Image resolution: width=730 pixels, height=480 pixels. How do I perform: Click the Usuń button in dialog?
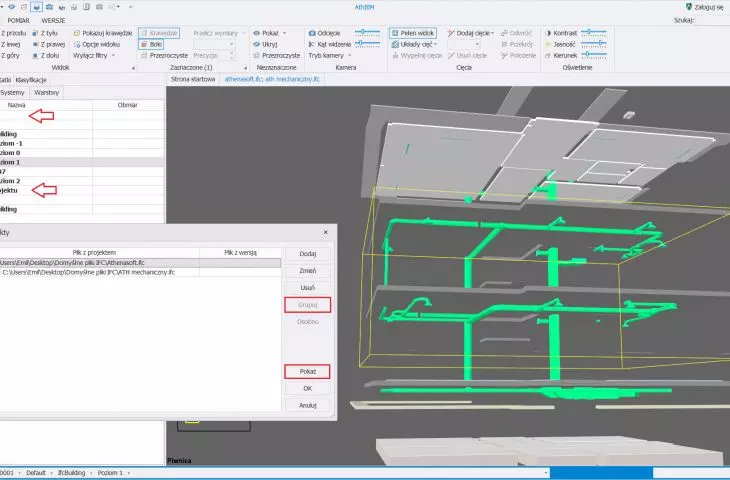pyautogui.click(x=308, y=288)
